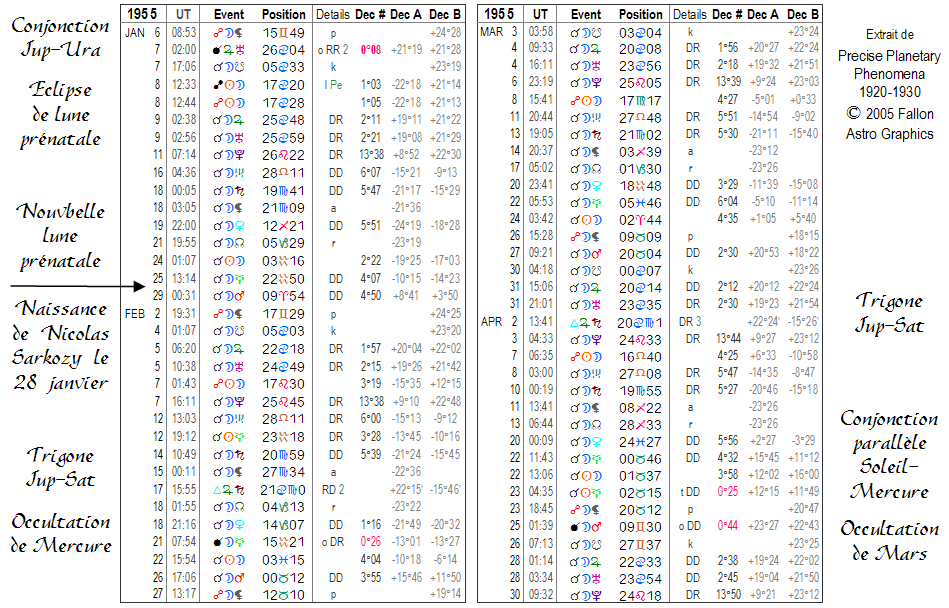Click the UT time 12:44

click(183, 103)
